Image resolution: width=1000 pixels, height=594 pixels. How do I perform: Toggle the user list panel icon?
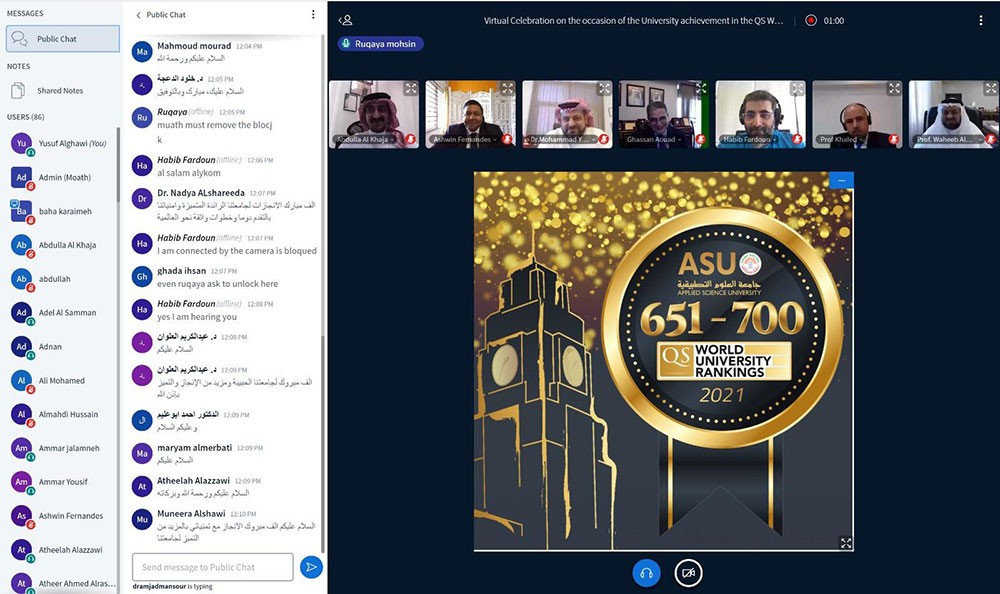tap(346, 20)
